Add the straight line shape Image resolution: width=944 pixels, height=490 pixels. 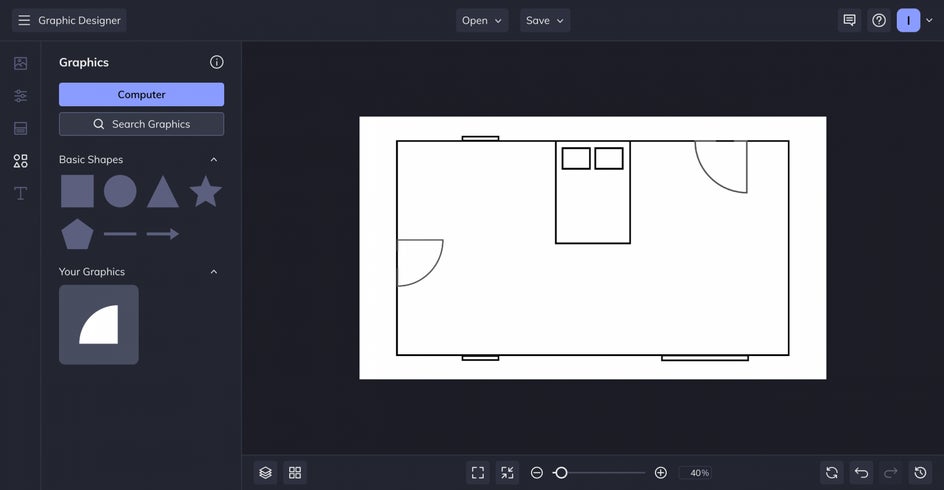coord(120,234)
